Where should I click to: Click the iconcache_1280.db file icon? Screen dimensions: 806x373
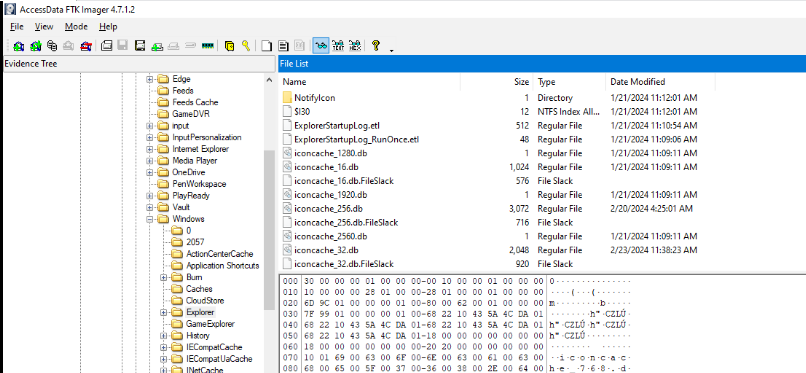(x=287, y=153)
